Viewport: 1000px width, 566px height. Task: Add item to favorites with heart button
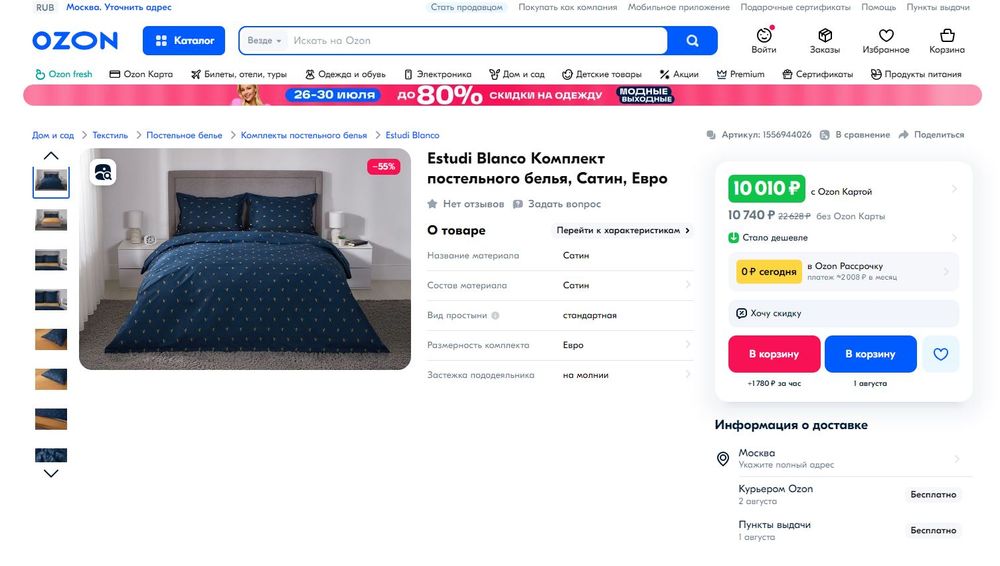[x=941, y=354]
